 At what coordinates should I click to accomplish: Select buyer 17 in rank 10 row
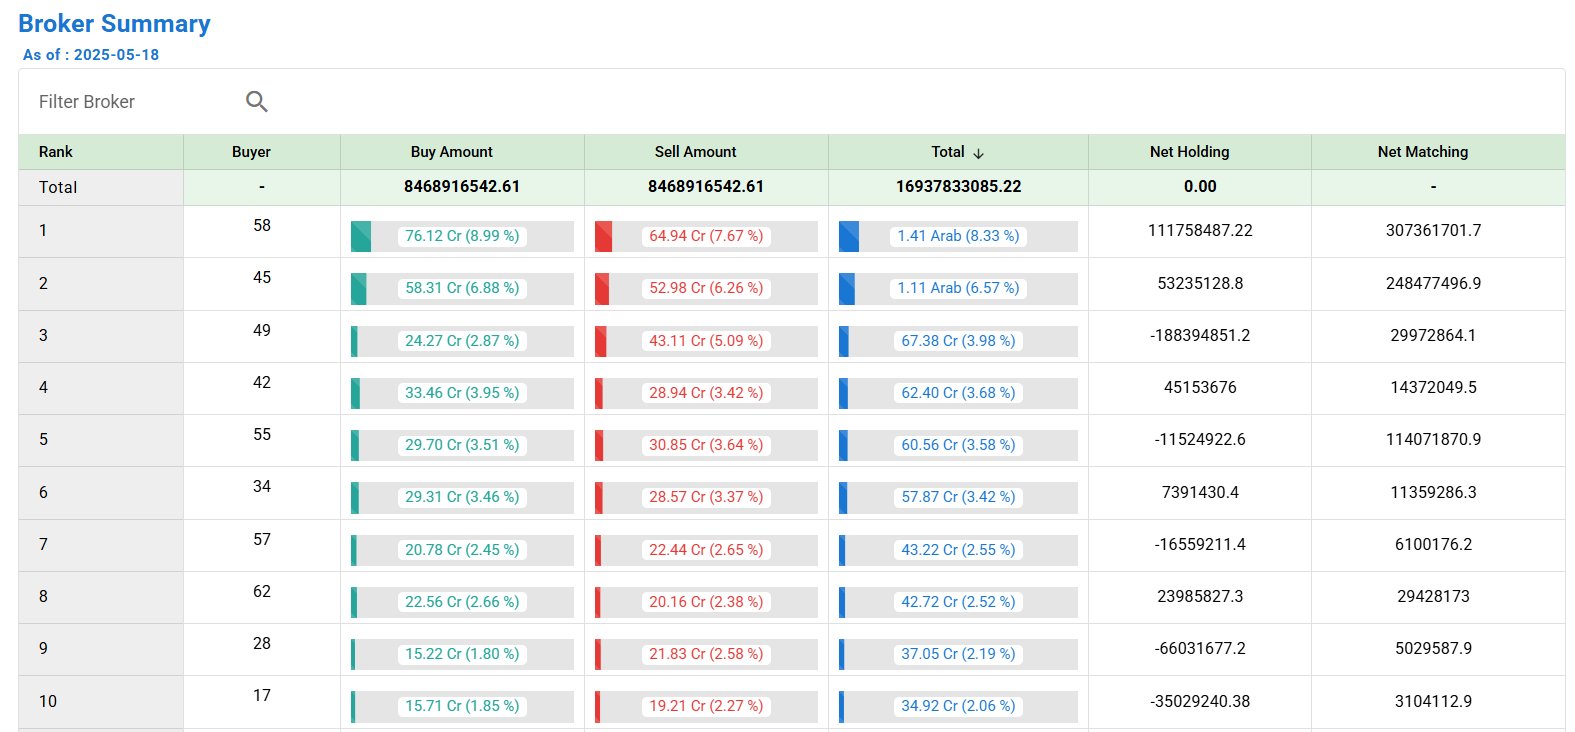click(x=262, y=696)
